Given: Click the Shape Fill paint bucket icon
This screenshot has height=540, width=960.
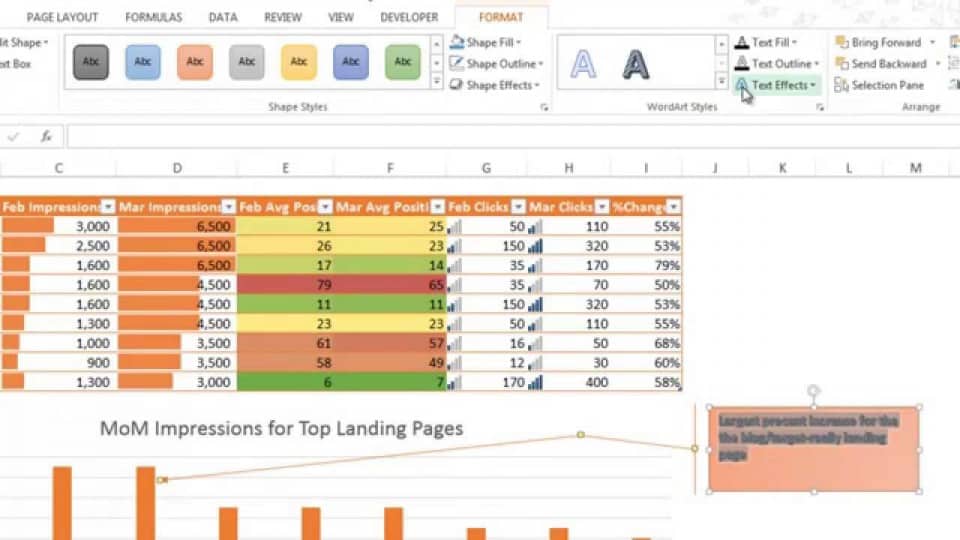Looking at the screenshot, I should pos(457,42).
